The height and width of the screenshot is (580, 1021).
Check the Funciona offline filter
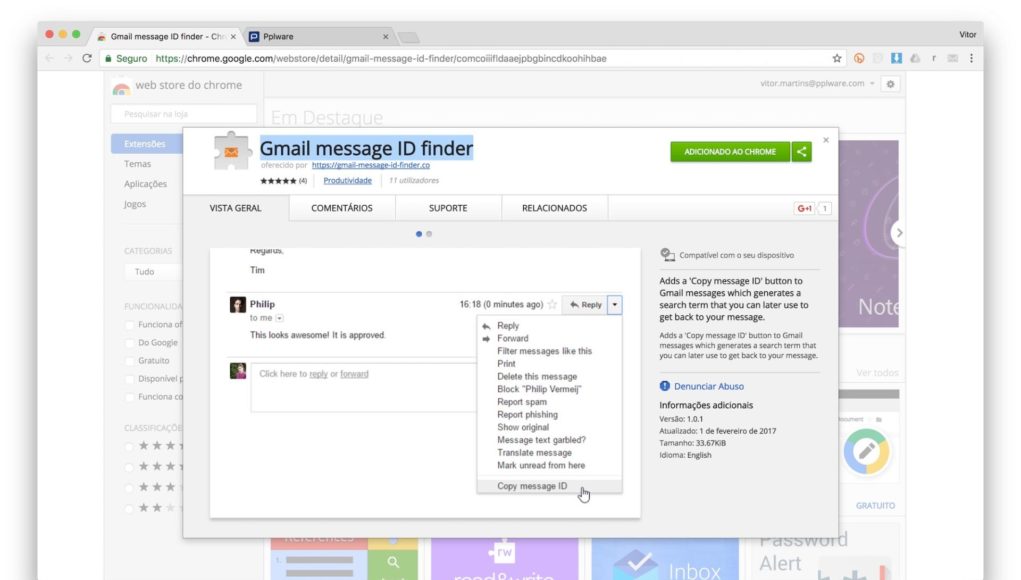[x=129, y=325]
